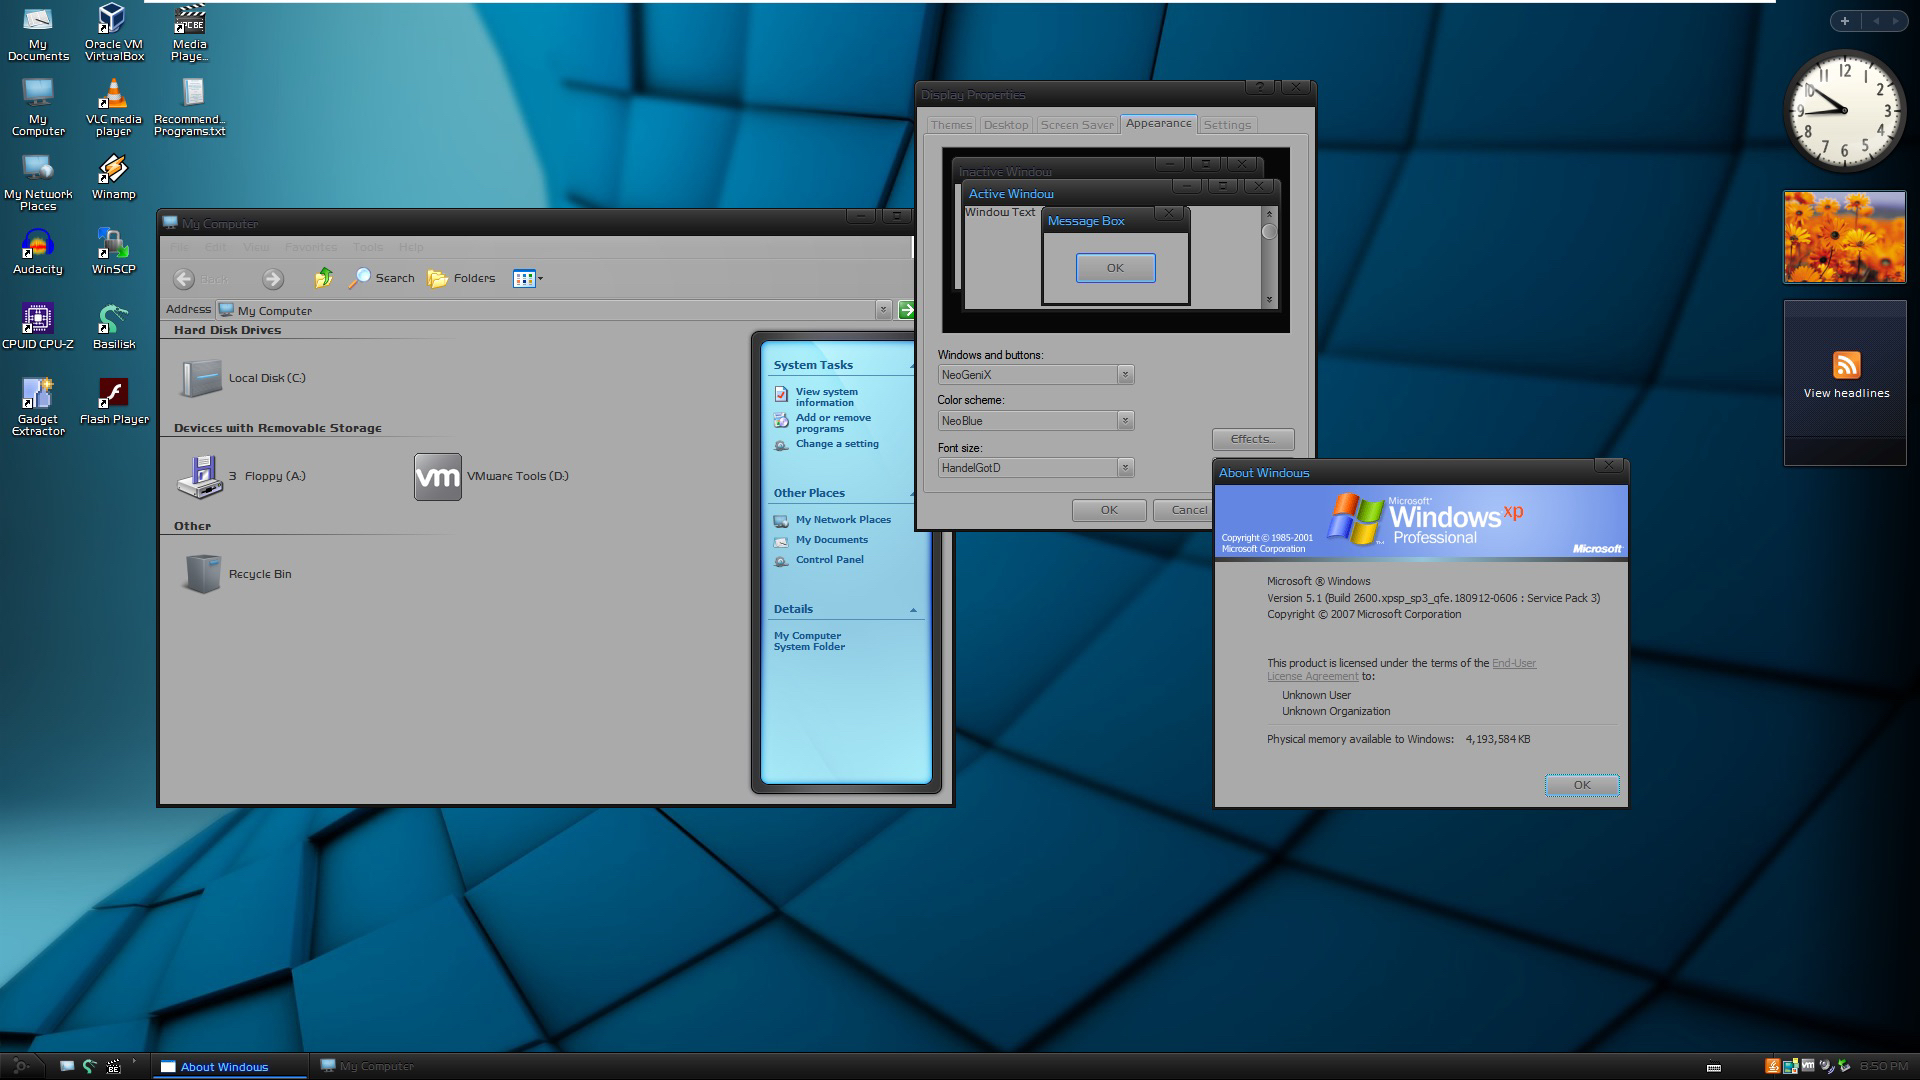
Task: Expand the Font size combo box
Action: pyautogui.click(x=1125, y=468)
